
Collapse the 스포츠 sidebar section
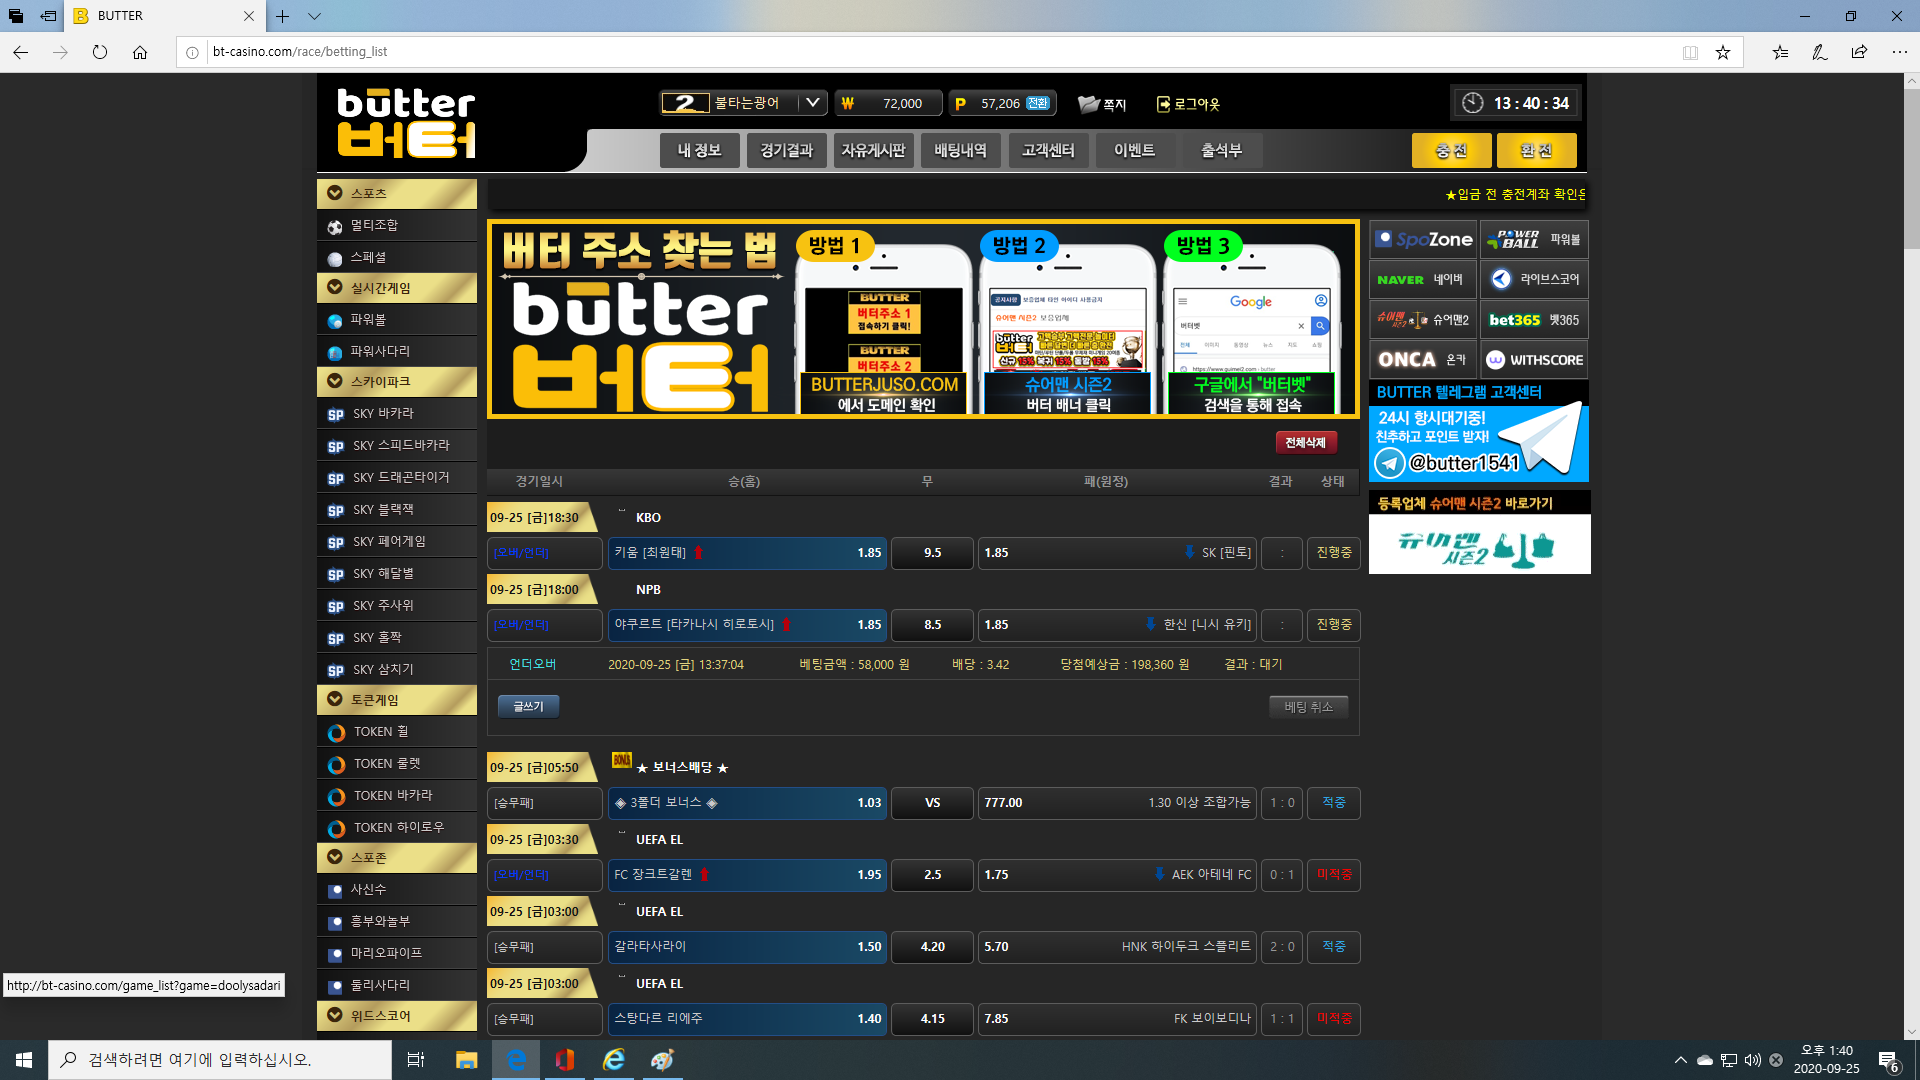click(x=335, y=193)
